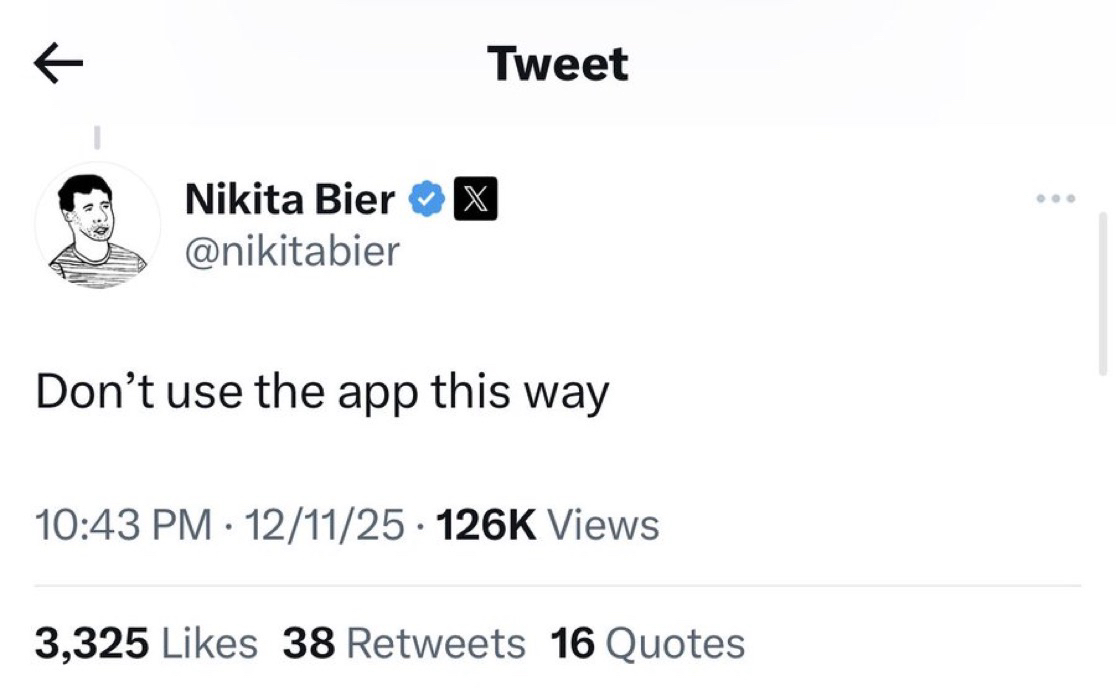Click the Tweet header title
The width and height of the screenshot is (1116, 695).
pyautogui.click(x=558, y=65)
